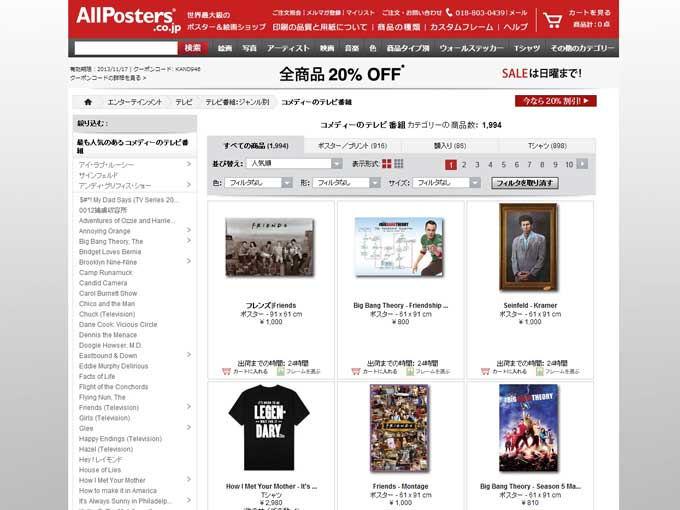Open the Seinfeld Kramer poster thumbnail
Viewport: 680px width, 510px height.
[529, 247]
